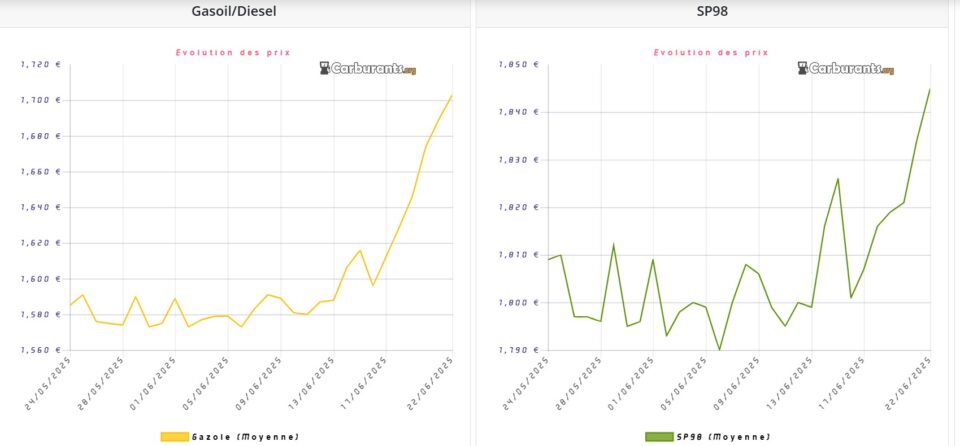Click the 1,700 € label on the diesel axis
The image size is (960, 446).
click(x=41, y=100)
